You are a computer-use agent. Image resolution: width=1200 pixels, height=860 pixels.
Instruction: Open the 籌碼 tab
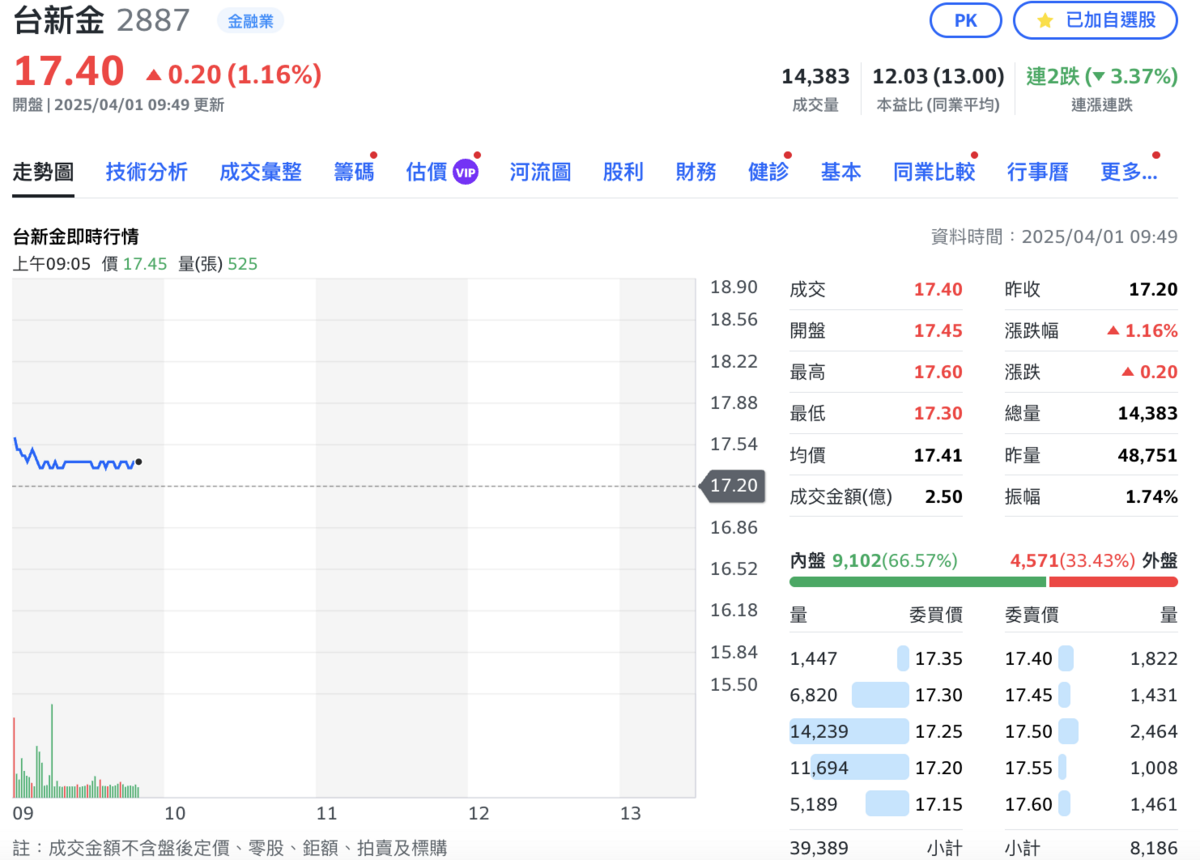point(354,172)
